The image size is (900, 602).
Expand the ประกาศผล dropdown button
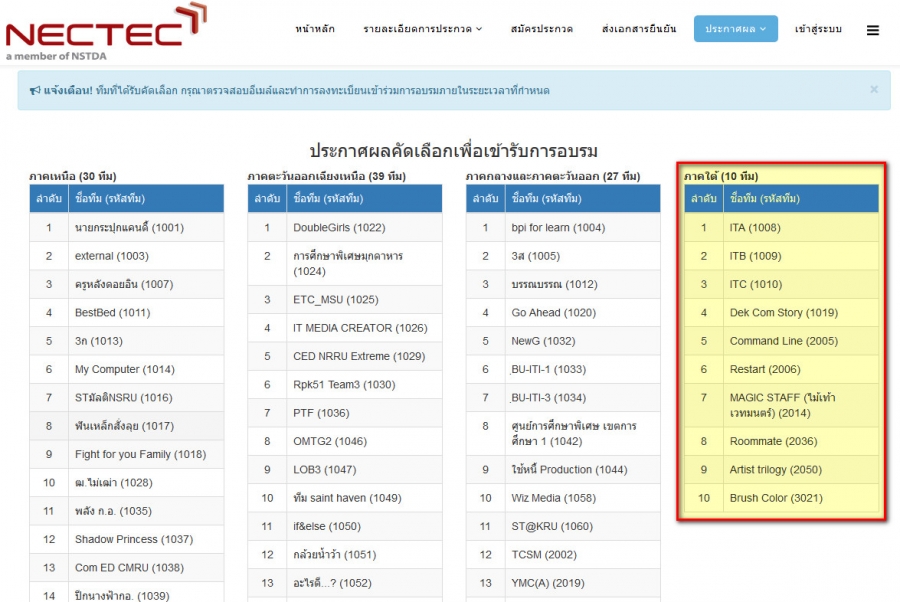pyautogui.click(x=735, y=29)
